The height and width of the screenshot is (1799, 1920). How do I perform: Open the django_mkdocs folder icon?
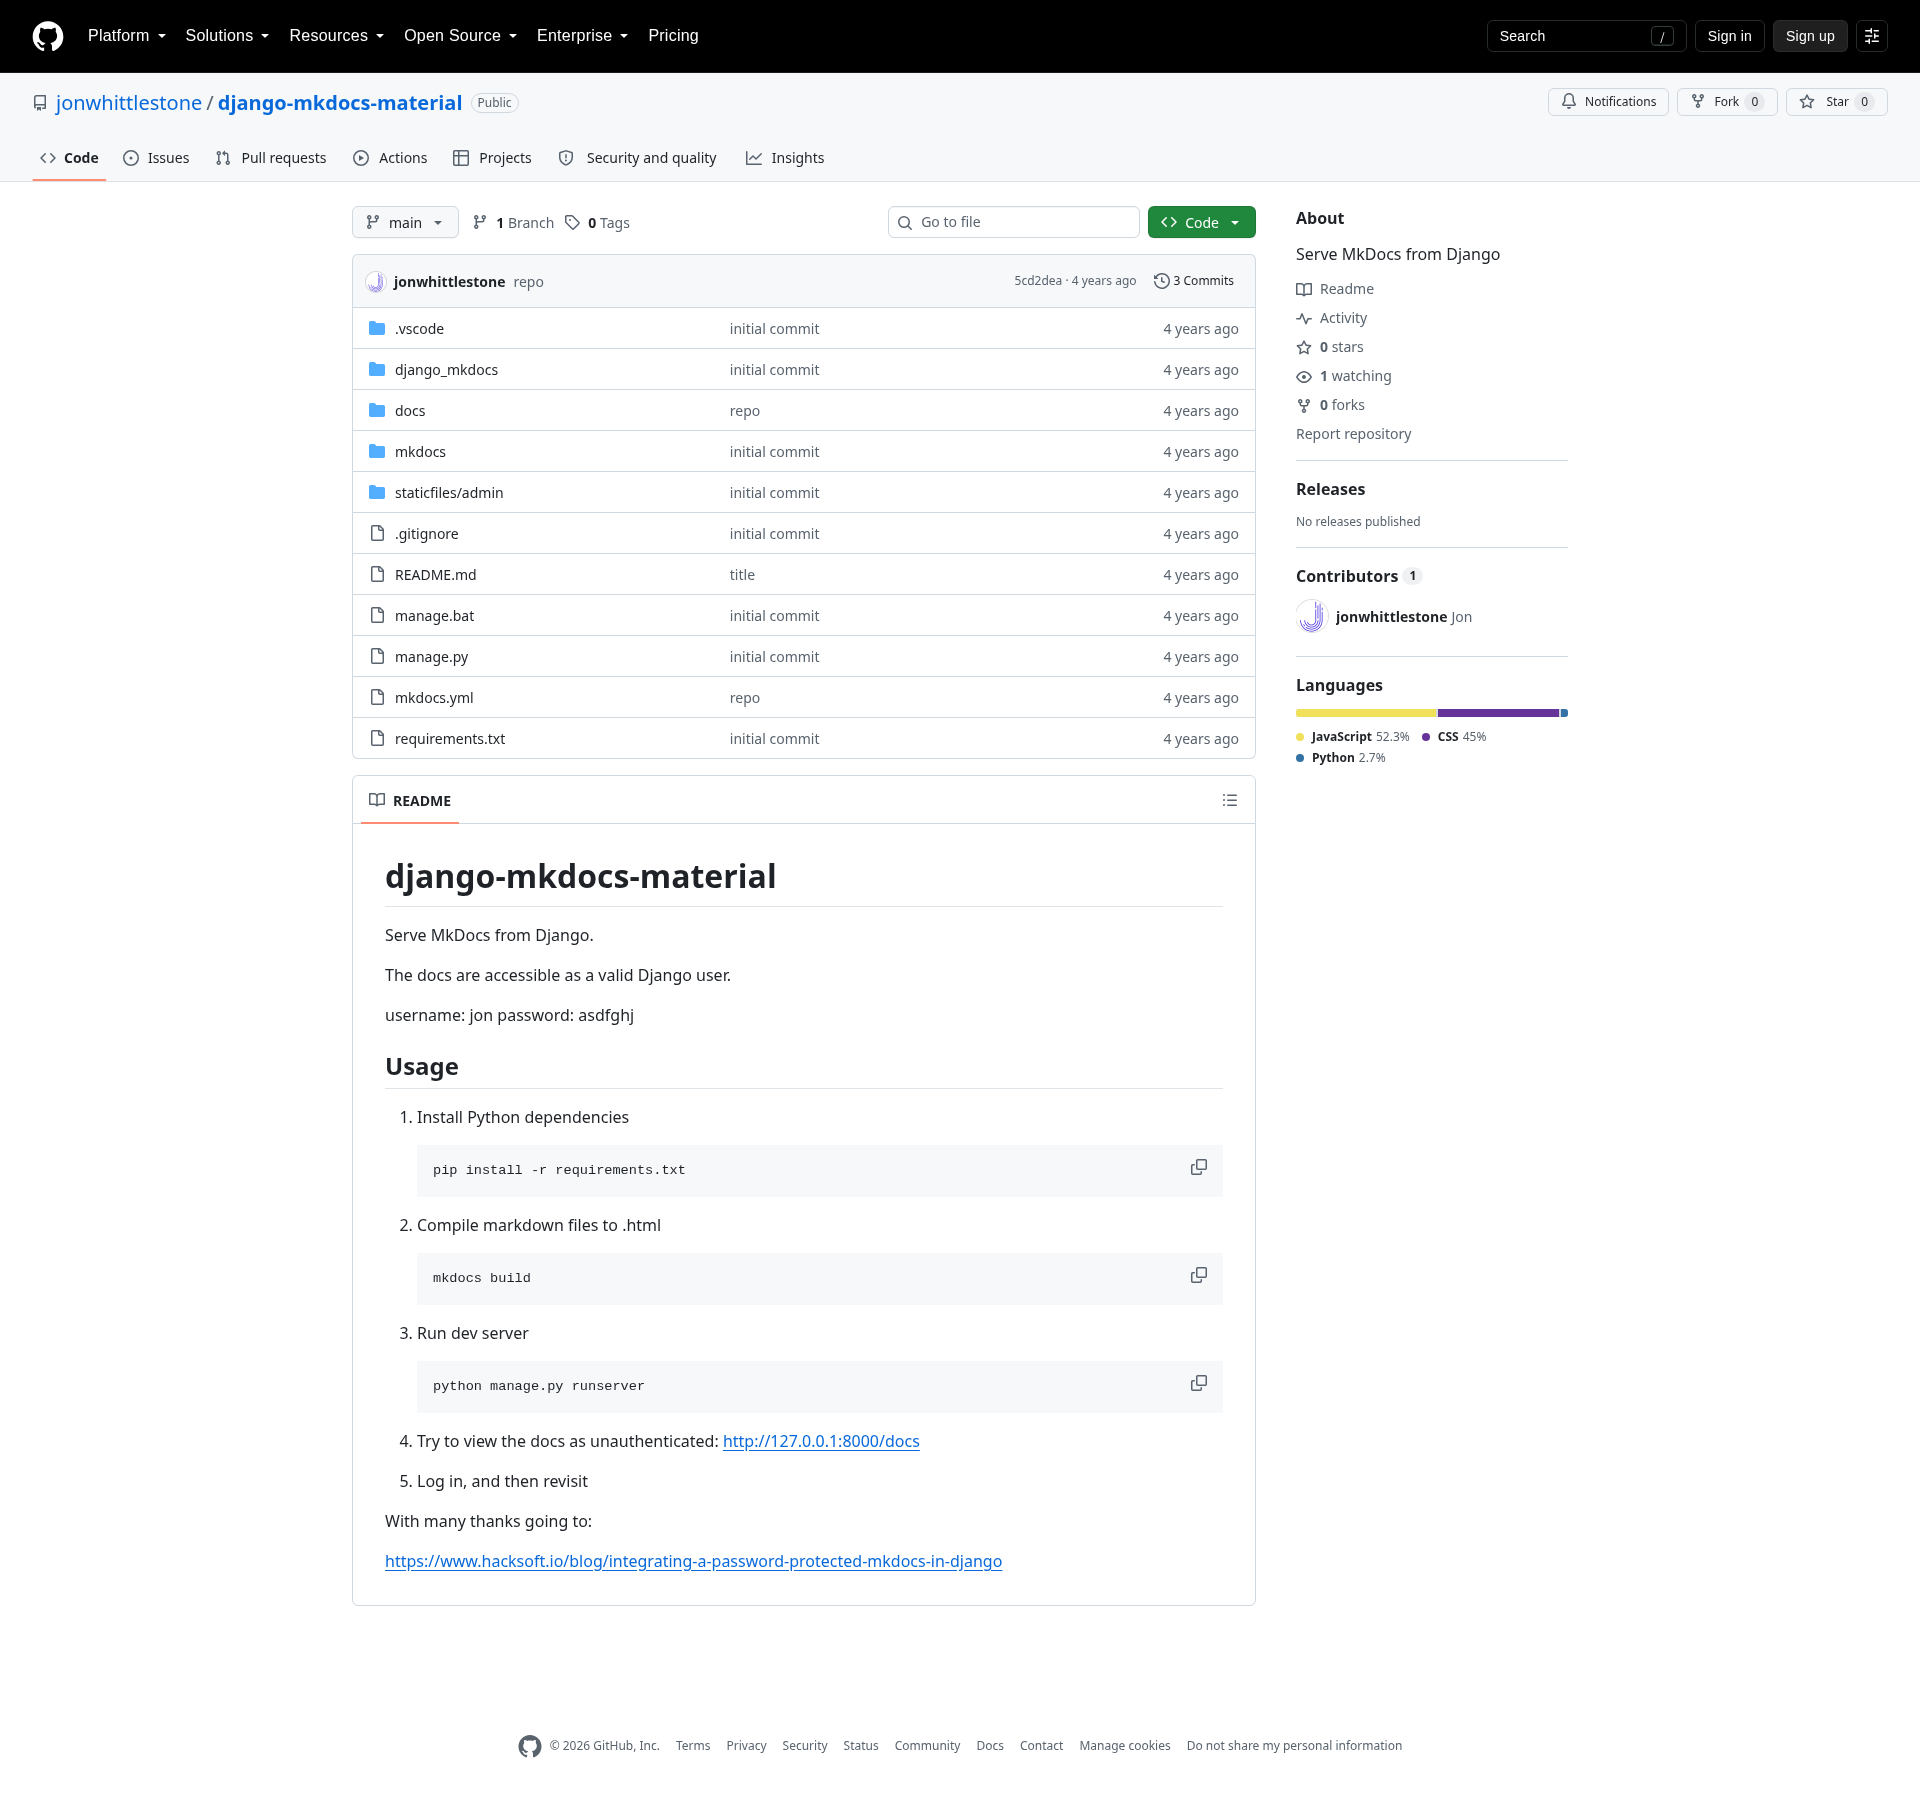(x=377, y=369)
